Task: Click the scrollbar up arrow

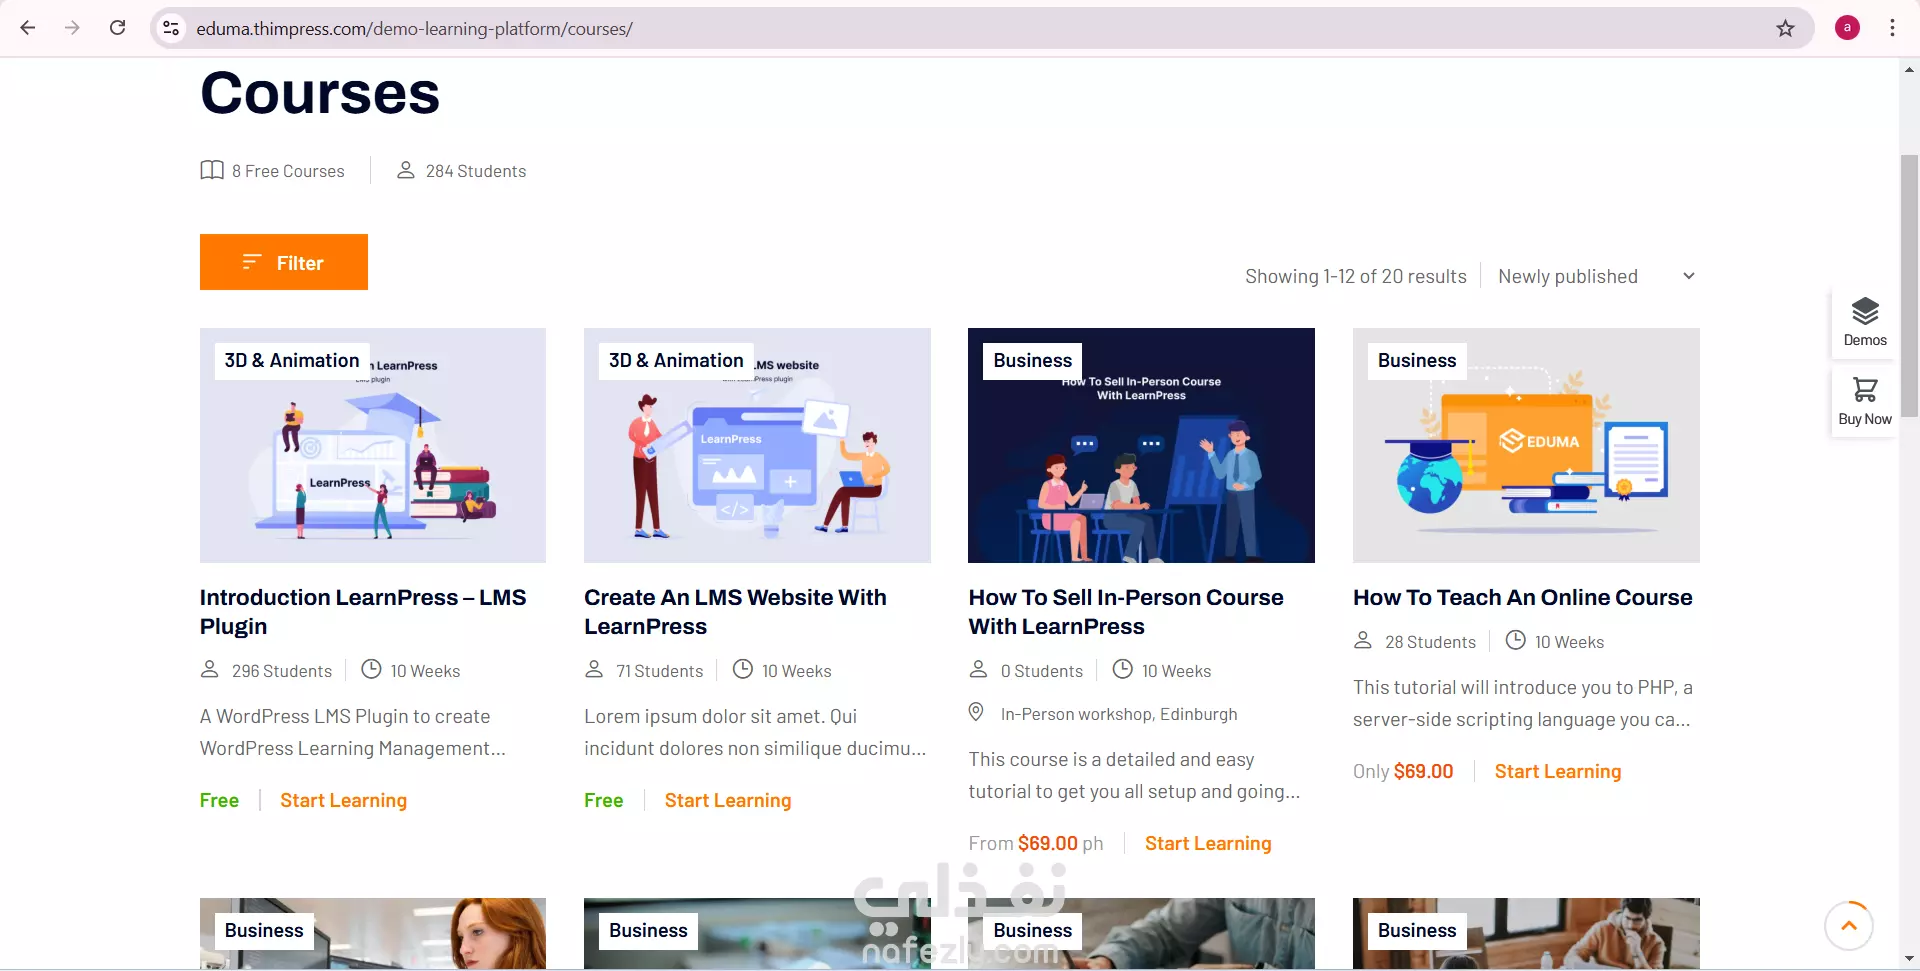Action: [x=1909, y=69]
